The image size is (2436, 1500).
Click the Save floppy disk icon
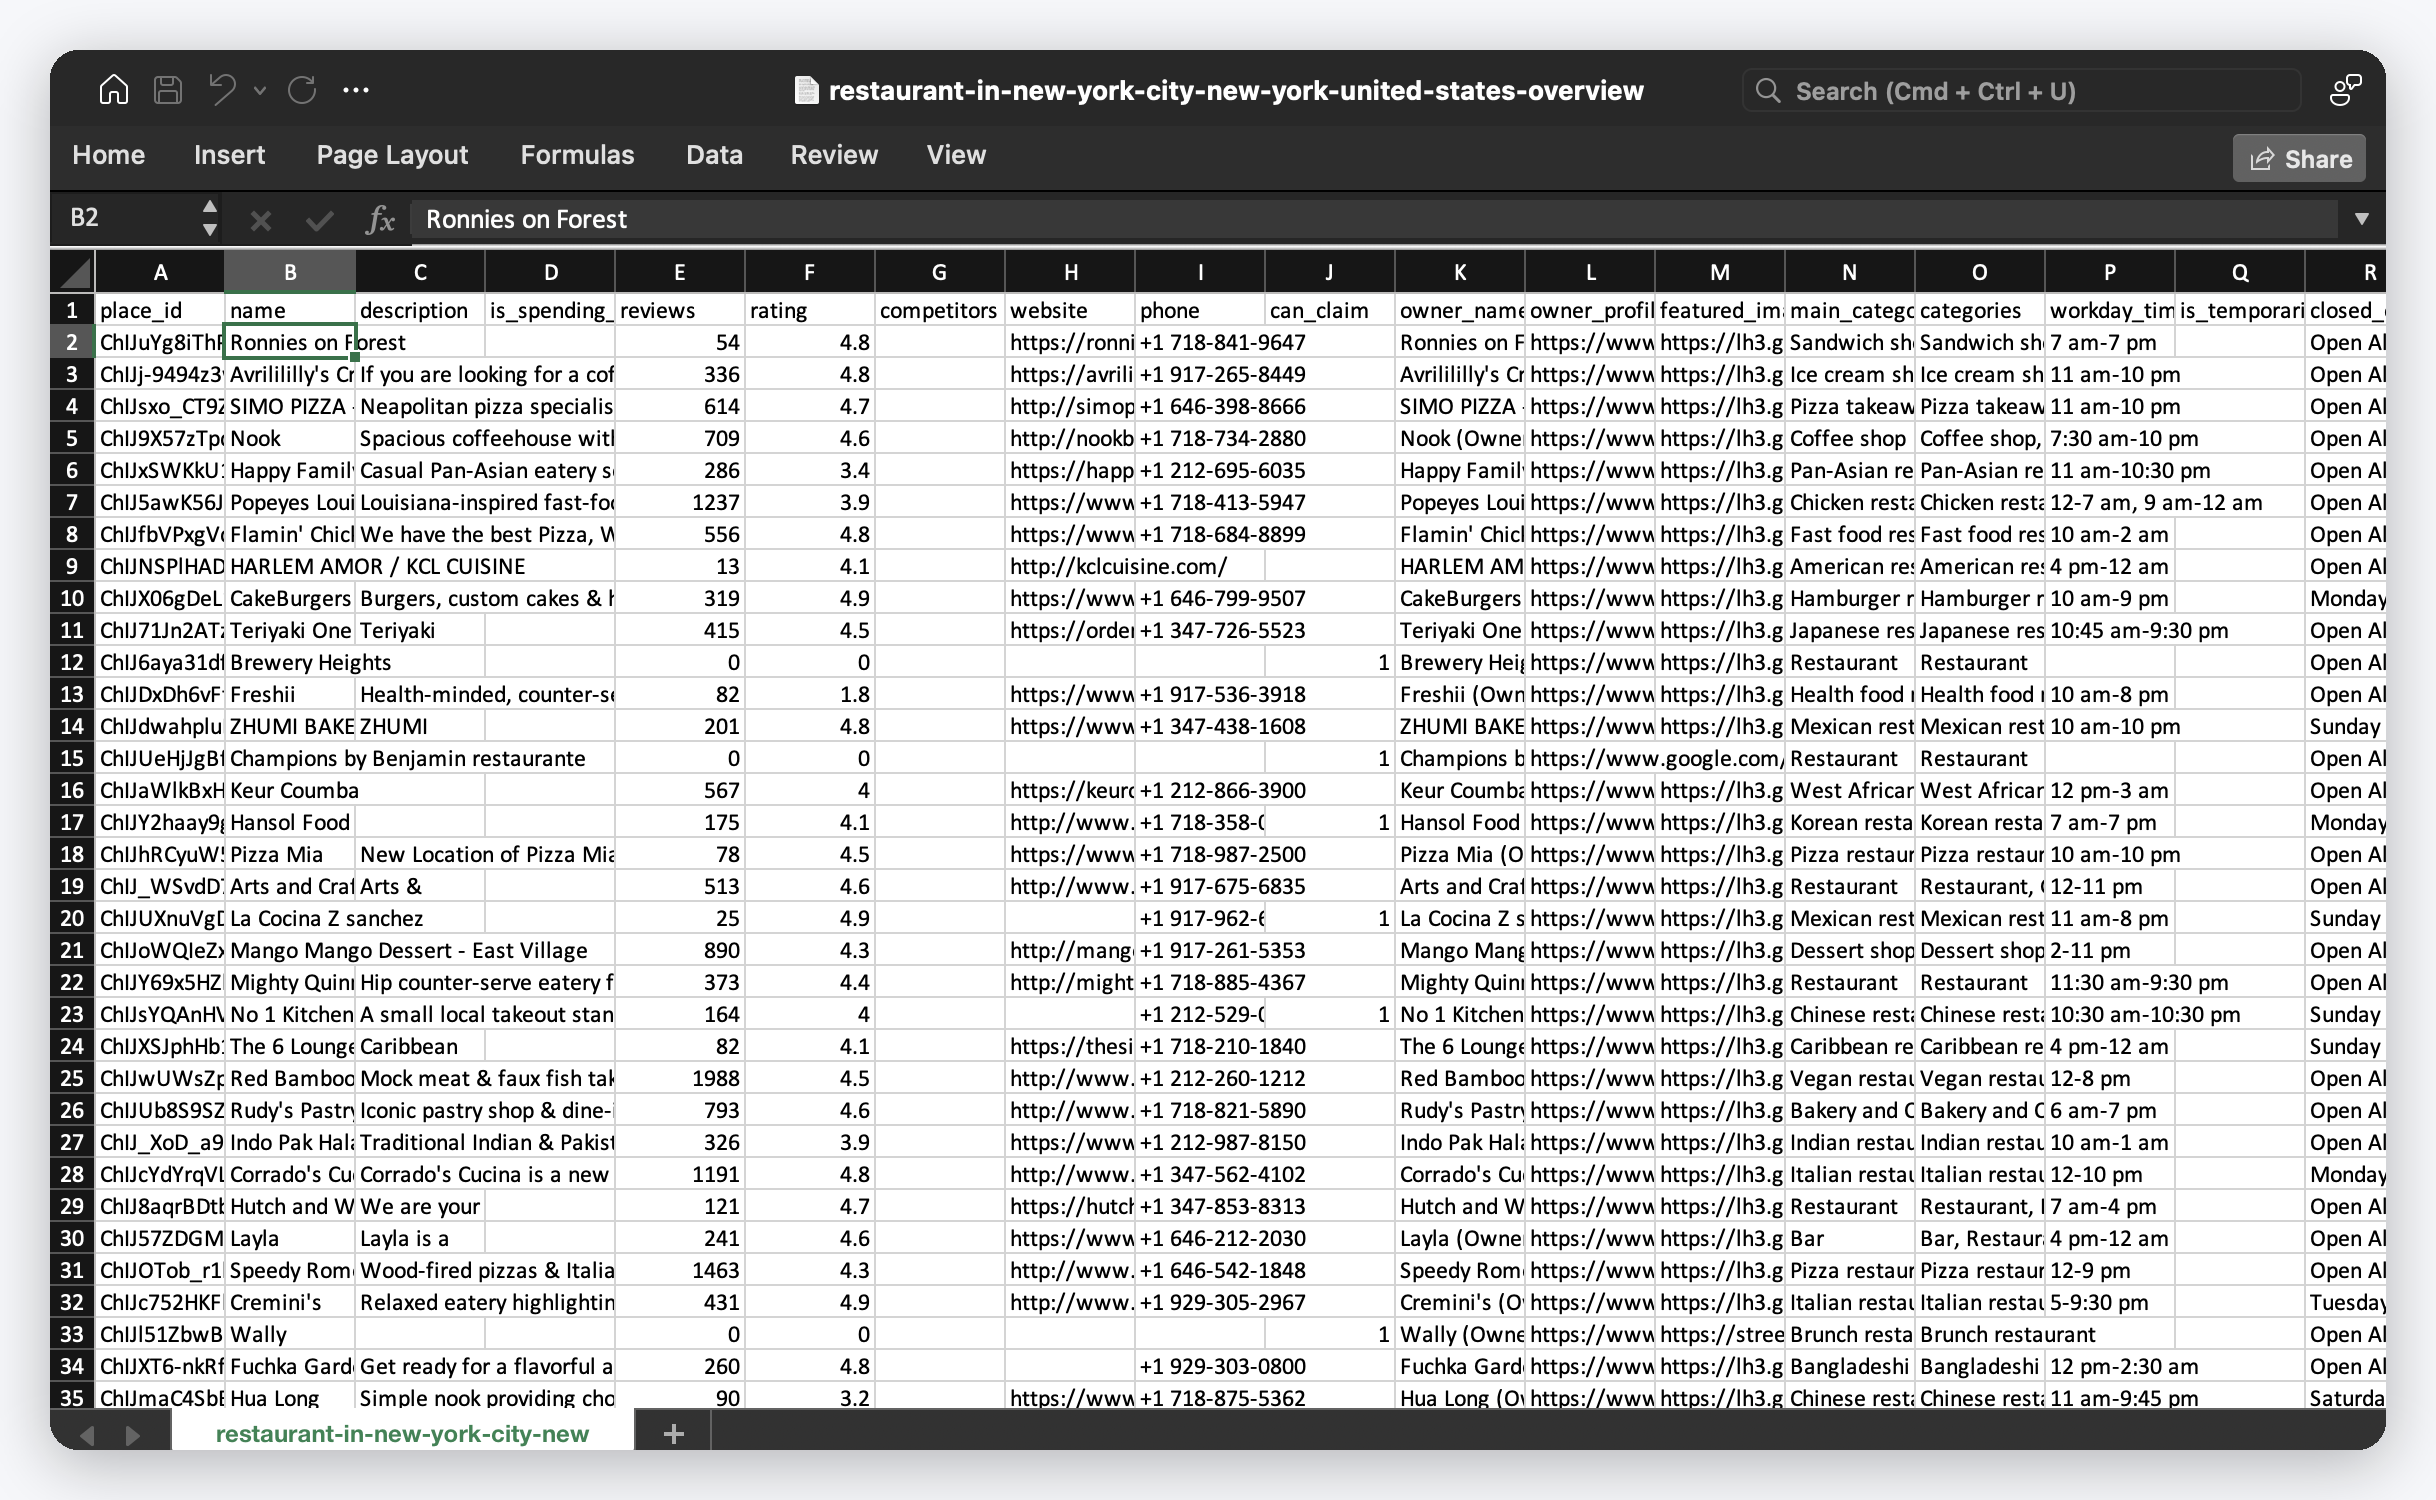168,90
